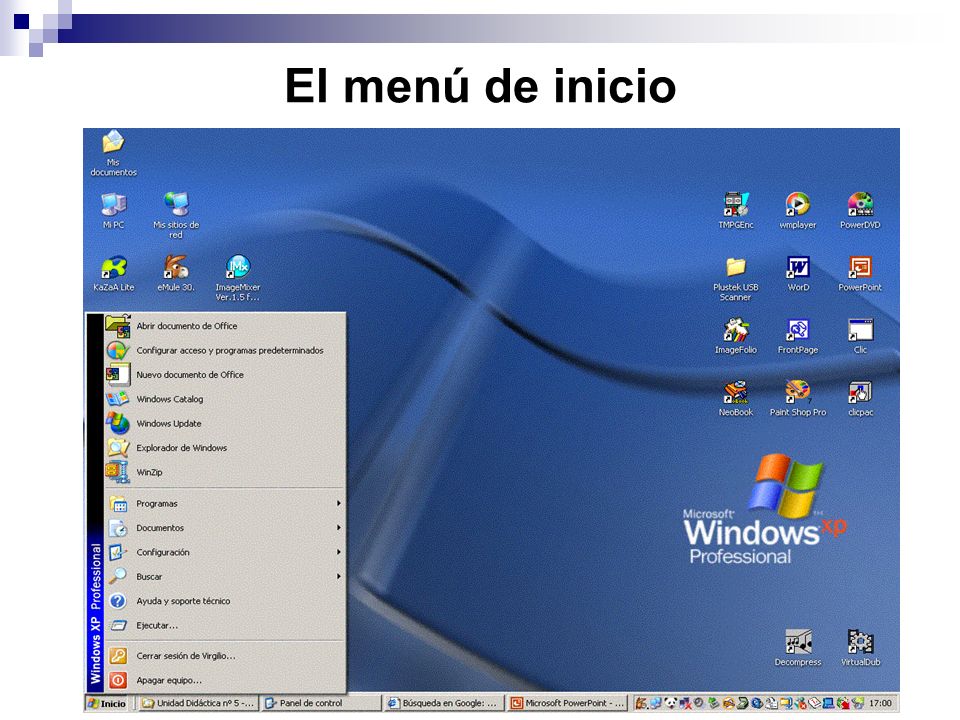Viewport: 960px width, 720px height.
Task: Expand the Buscar submenu
Action: [x=225, y=577]
